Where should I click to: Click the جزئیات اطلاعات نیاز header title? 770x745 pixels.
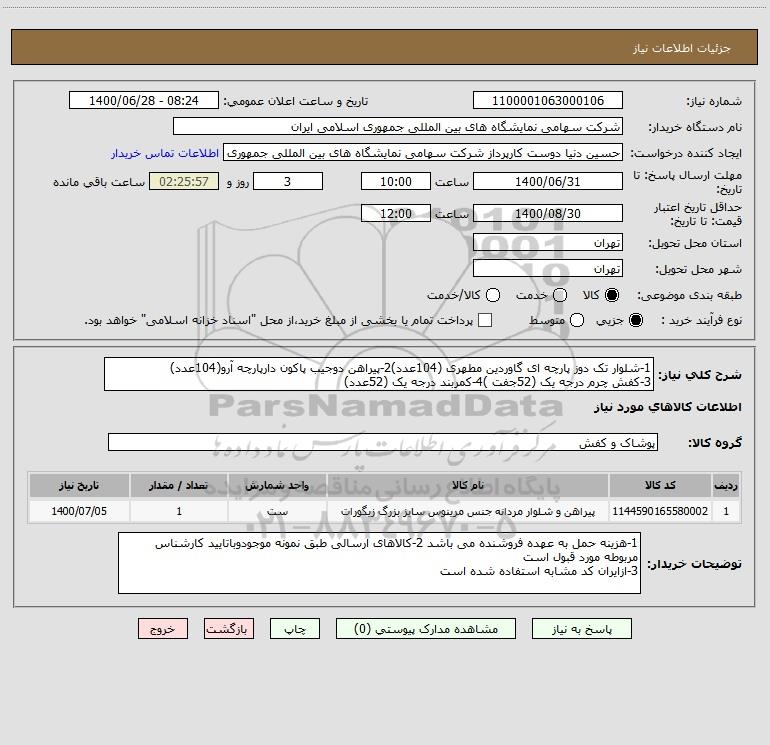click(x=682, y=48)
